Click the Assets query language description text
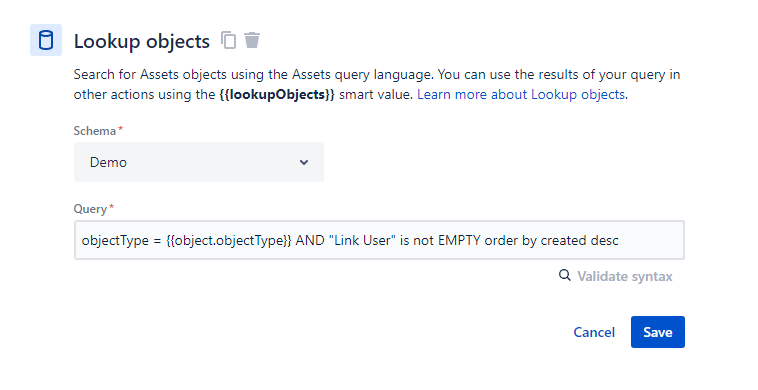 click(x=377, y=74)
